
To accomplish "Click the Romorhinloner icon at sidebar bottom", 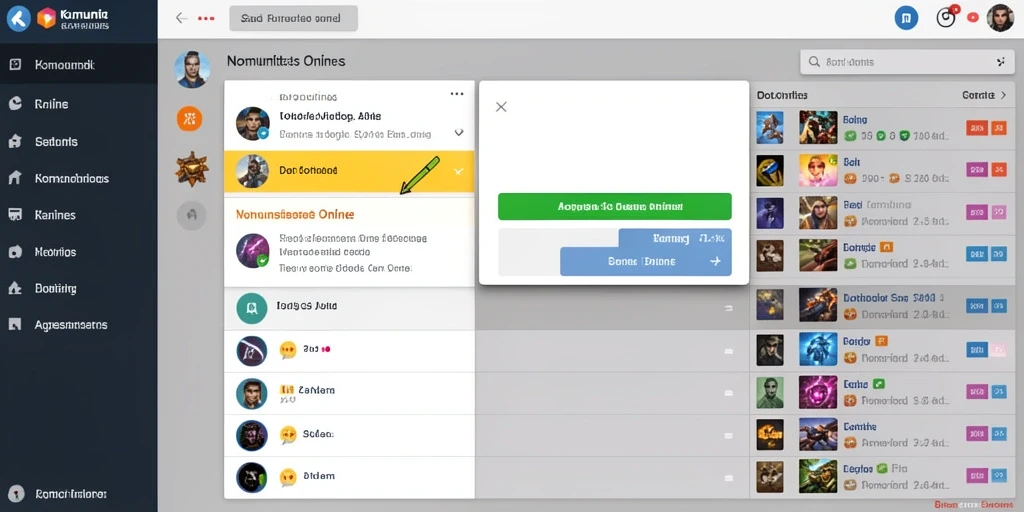I will click(16, 494).
